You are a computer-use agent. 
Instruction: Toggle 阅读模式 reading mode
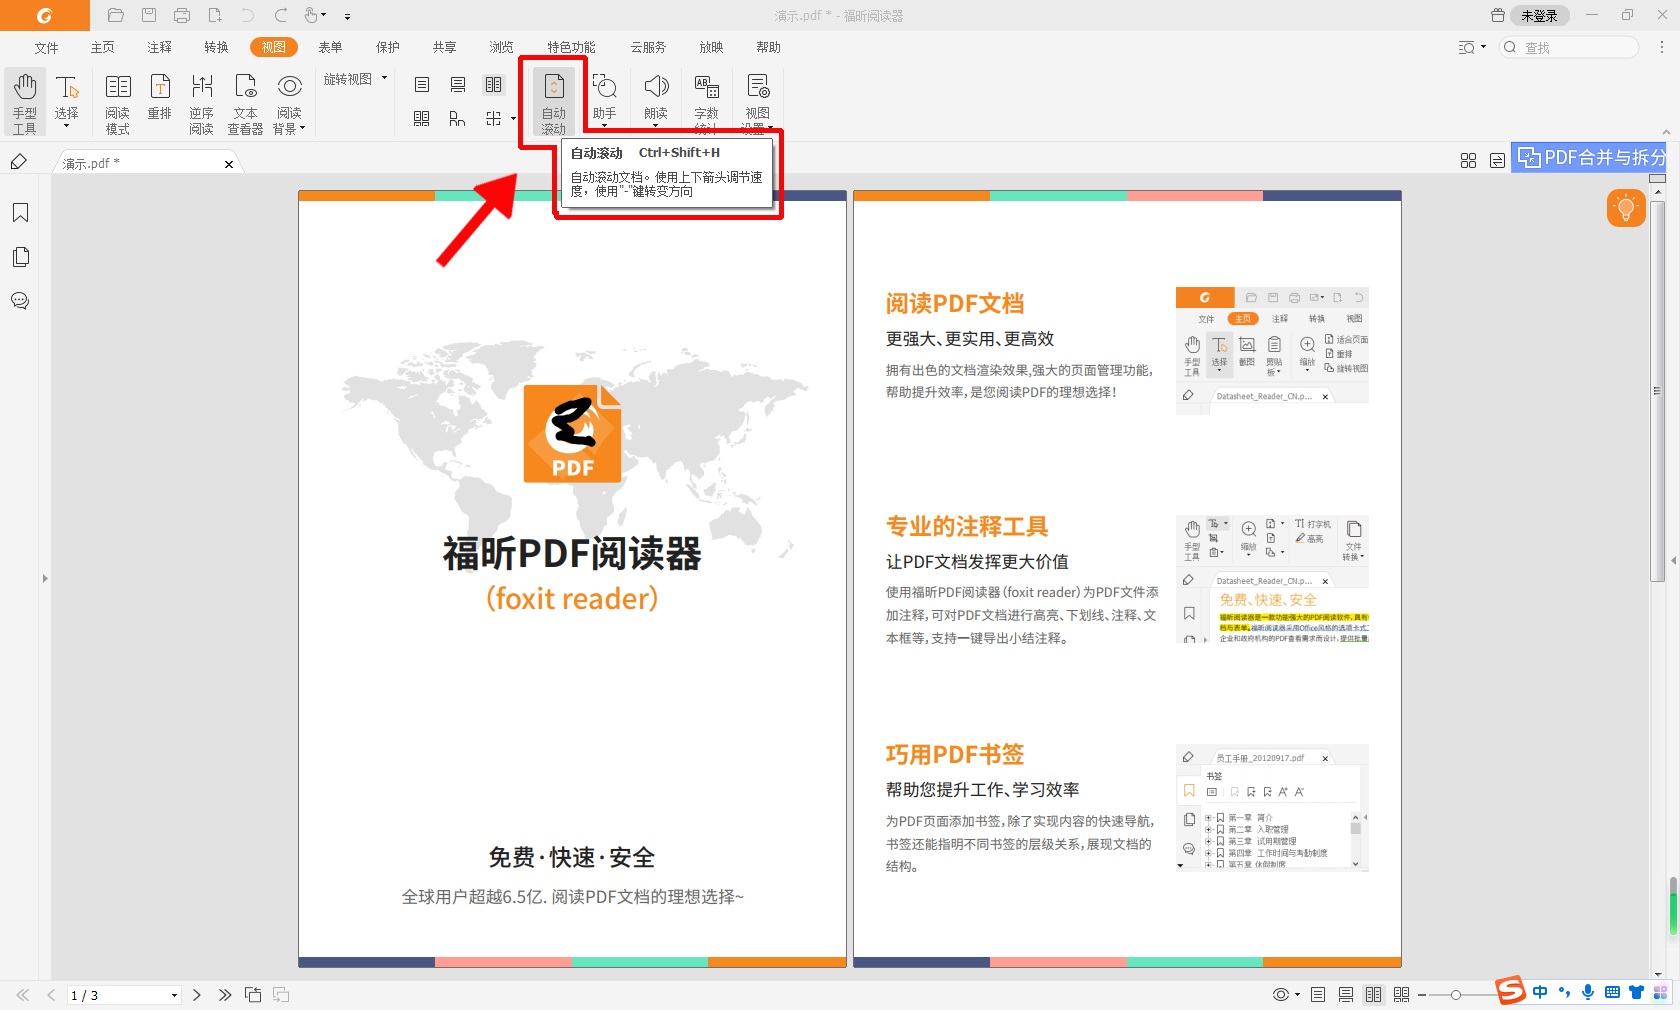tap(117, 100)
